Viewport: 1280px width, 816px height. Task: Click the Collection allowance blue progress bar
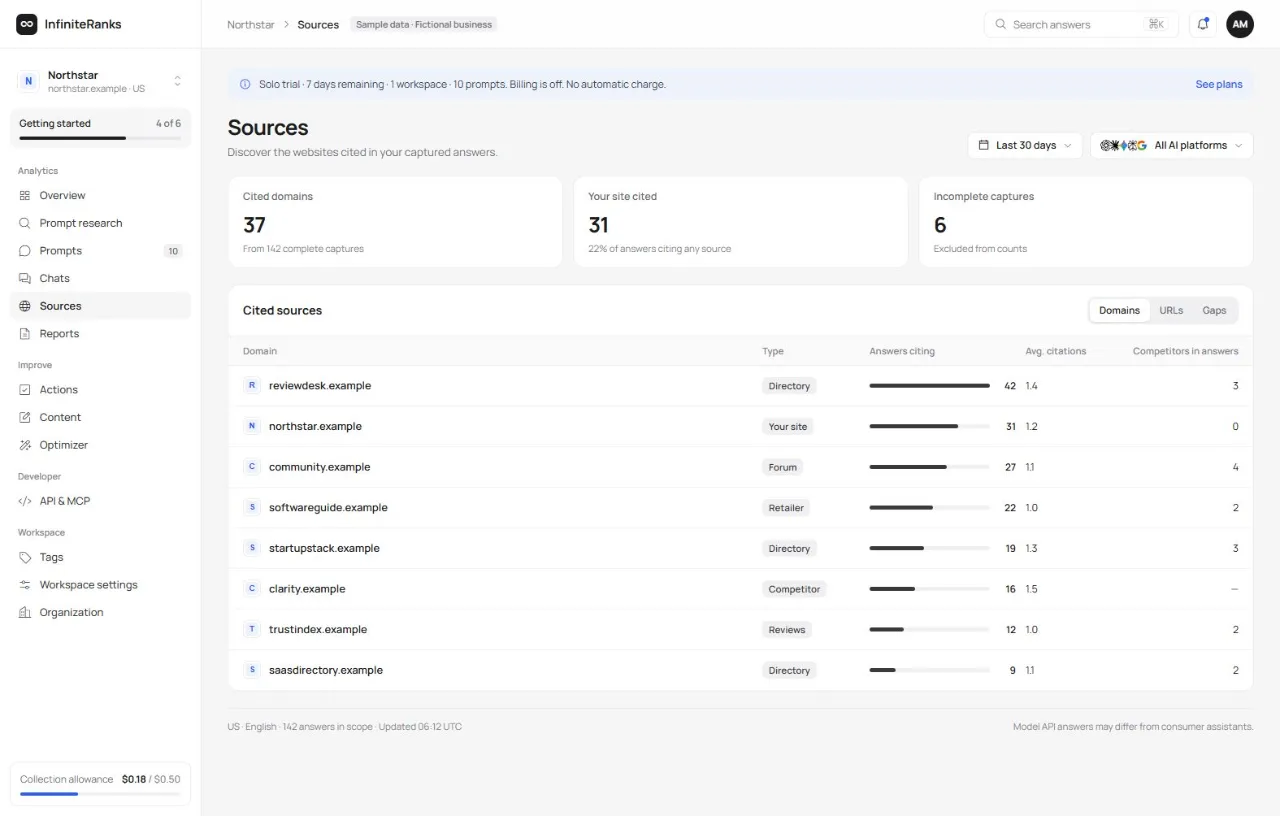(x=100, y=794)
